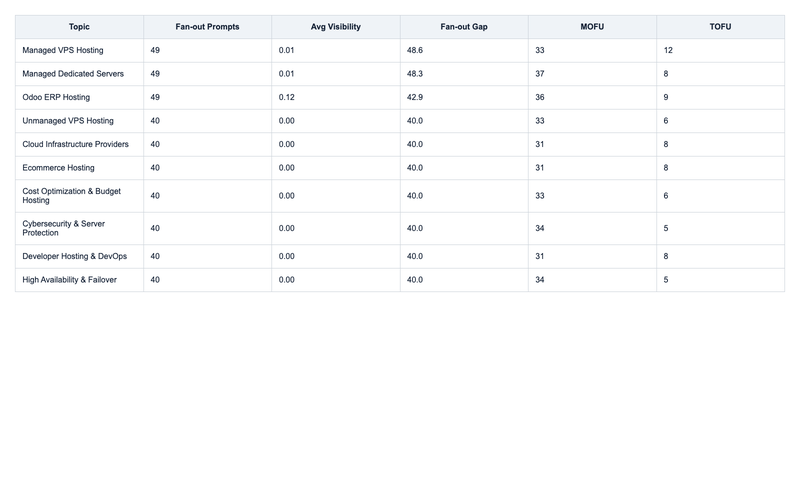Screen dimensions: 800x500
Task: Click Fan-out Prompts 40 in Unmanaged VPS Hosting row
Action: point(155,120)
